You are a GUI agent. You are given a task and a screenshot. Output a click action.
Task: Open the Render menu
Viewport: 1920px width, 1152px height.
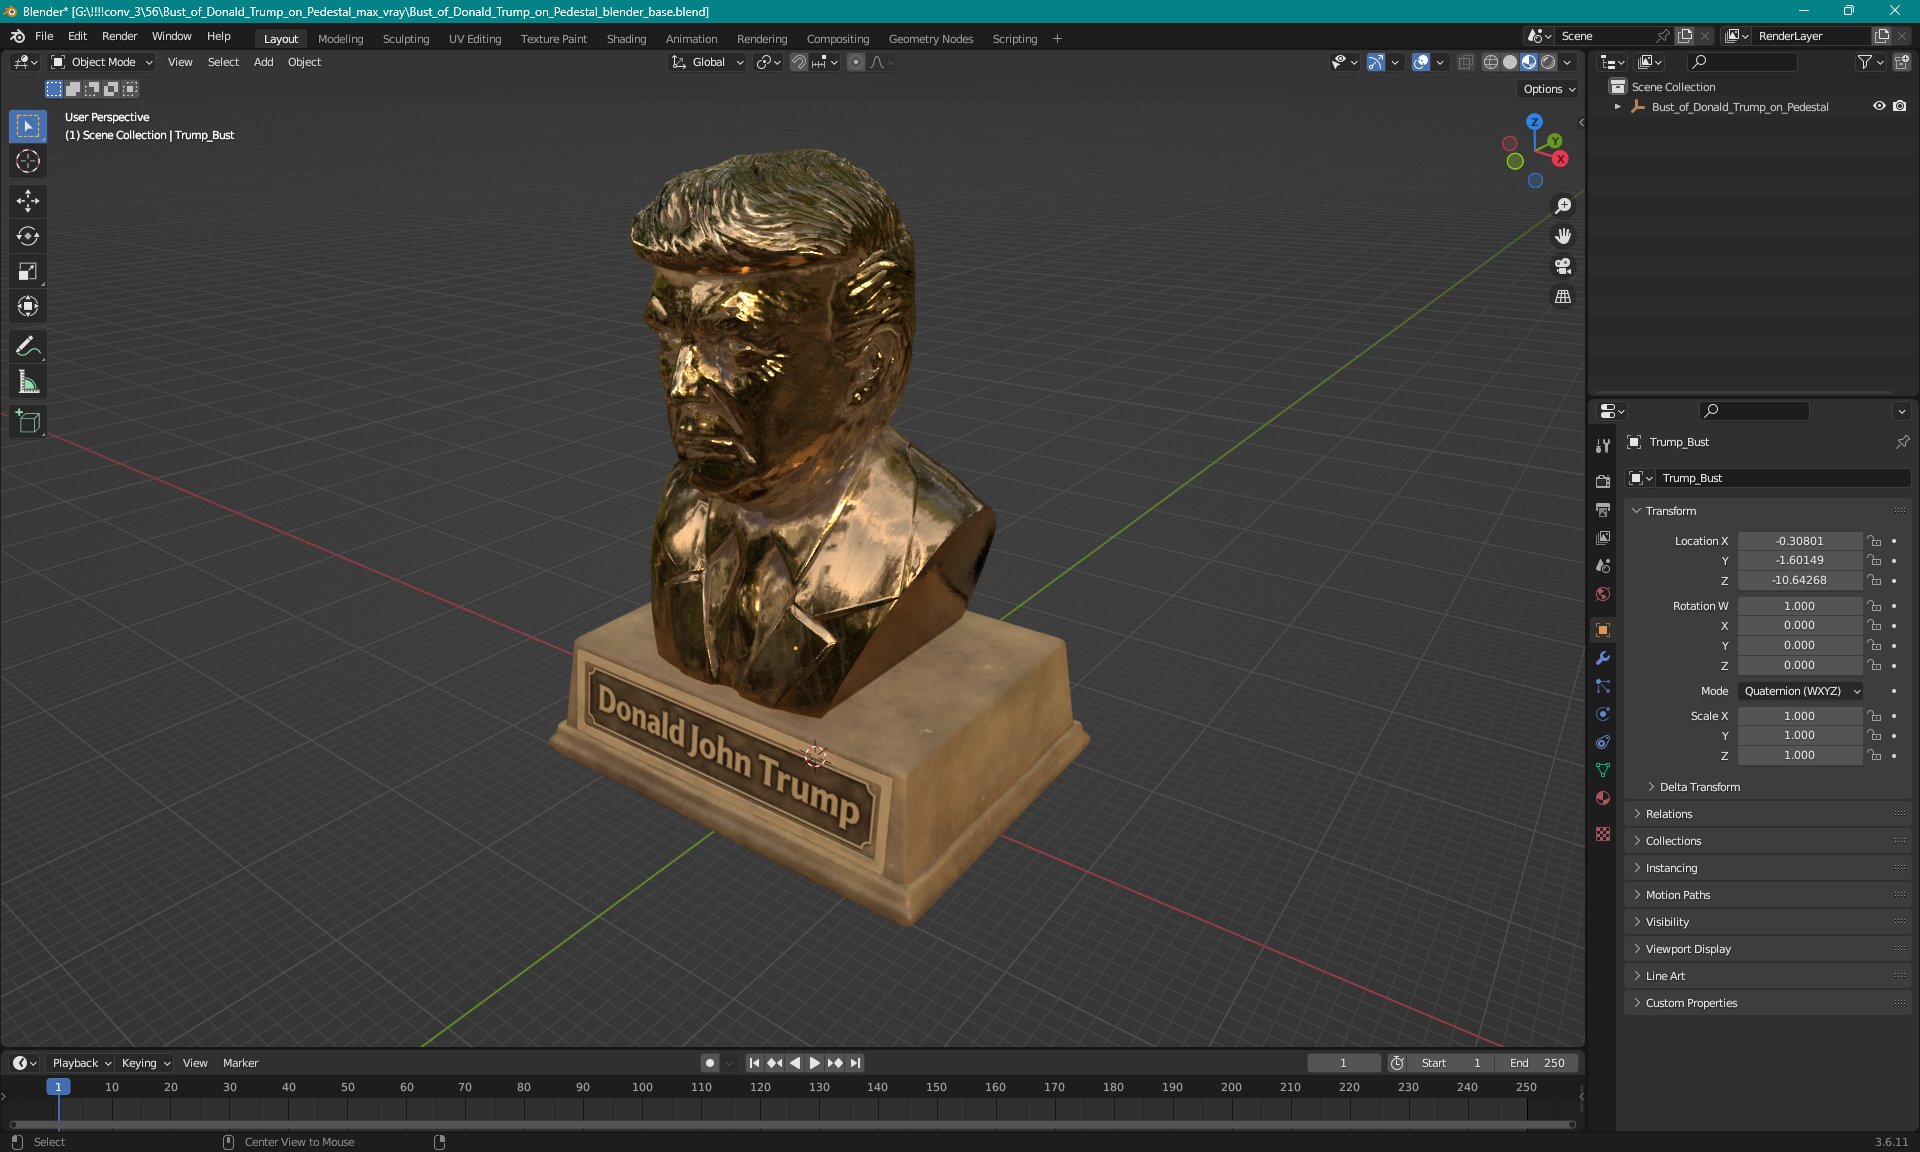click(x=119, y=36)
